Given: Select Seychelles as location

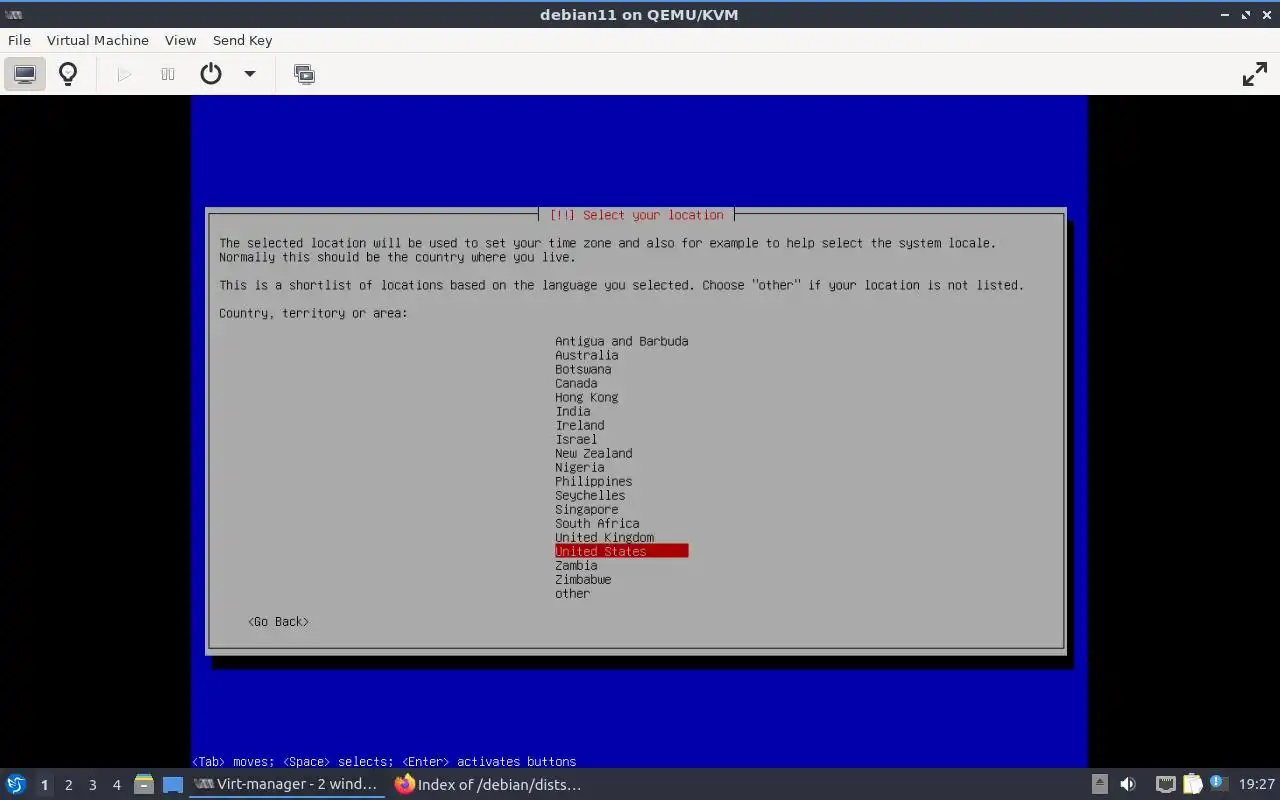Looking at the screenshot, I should pos(590,495).
